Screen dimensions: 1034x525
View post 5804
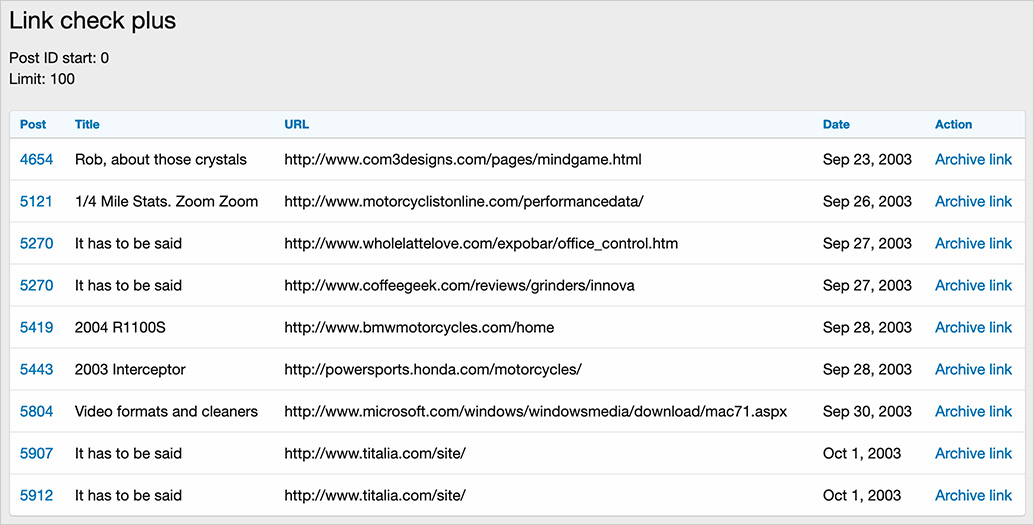[36, 412]
